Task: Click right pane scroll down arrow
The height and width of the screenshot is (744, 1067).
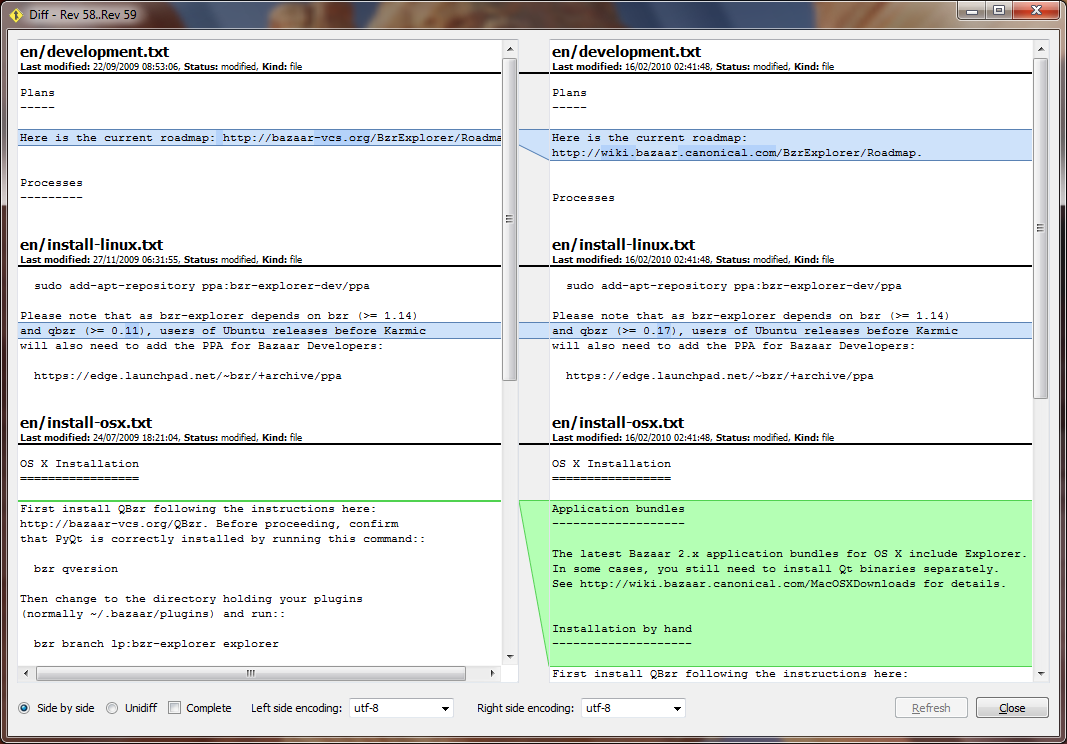Action: click(1040, 674)
